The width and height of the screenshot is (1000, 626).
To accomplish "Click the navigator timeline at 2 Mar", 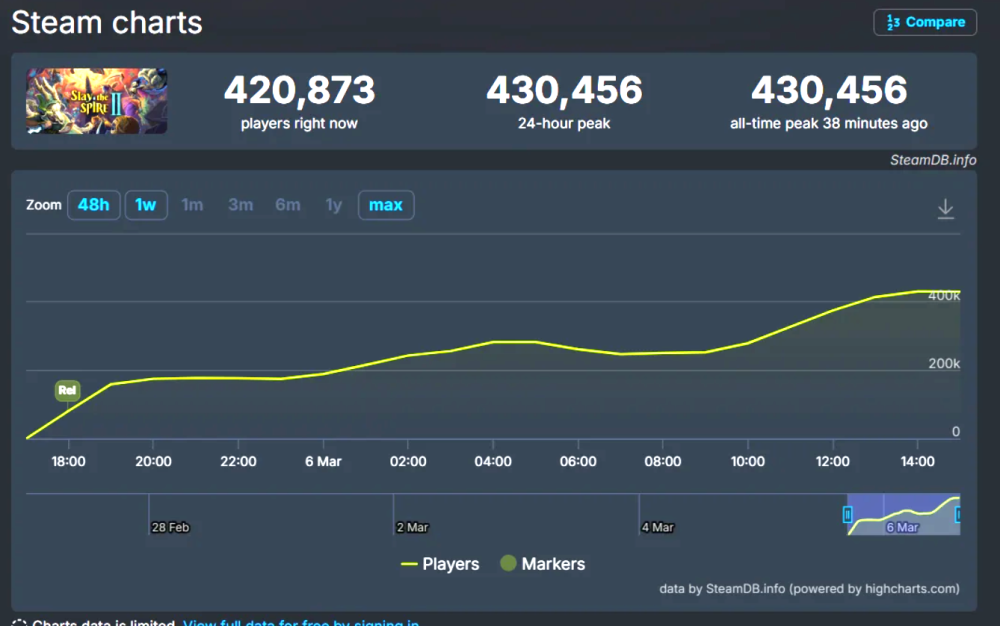I will pyautogui.click(x=411, y=527).
